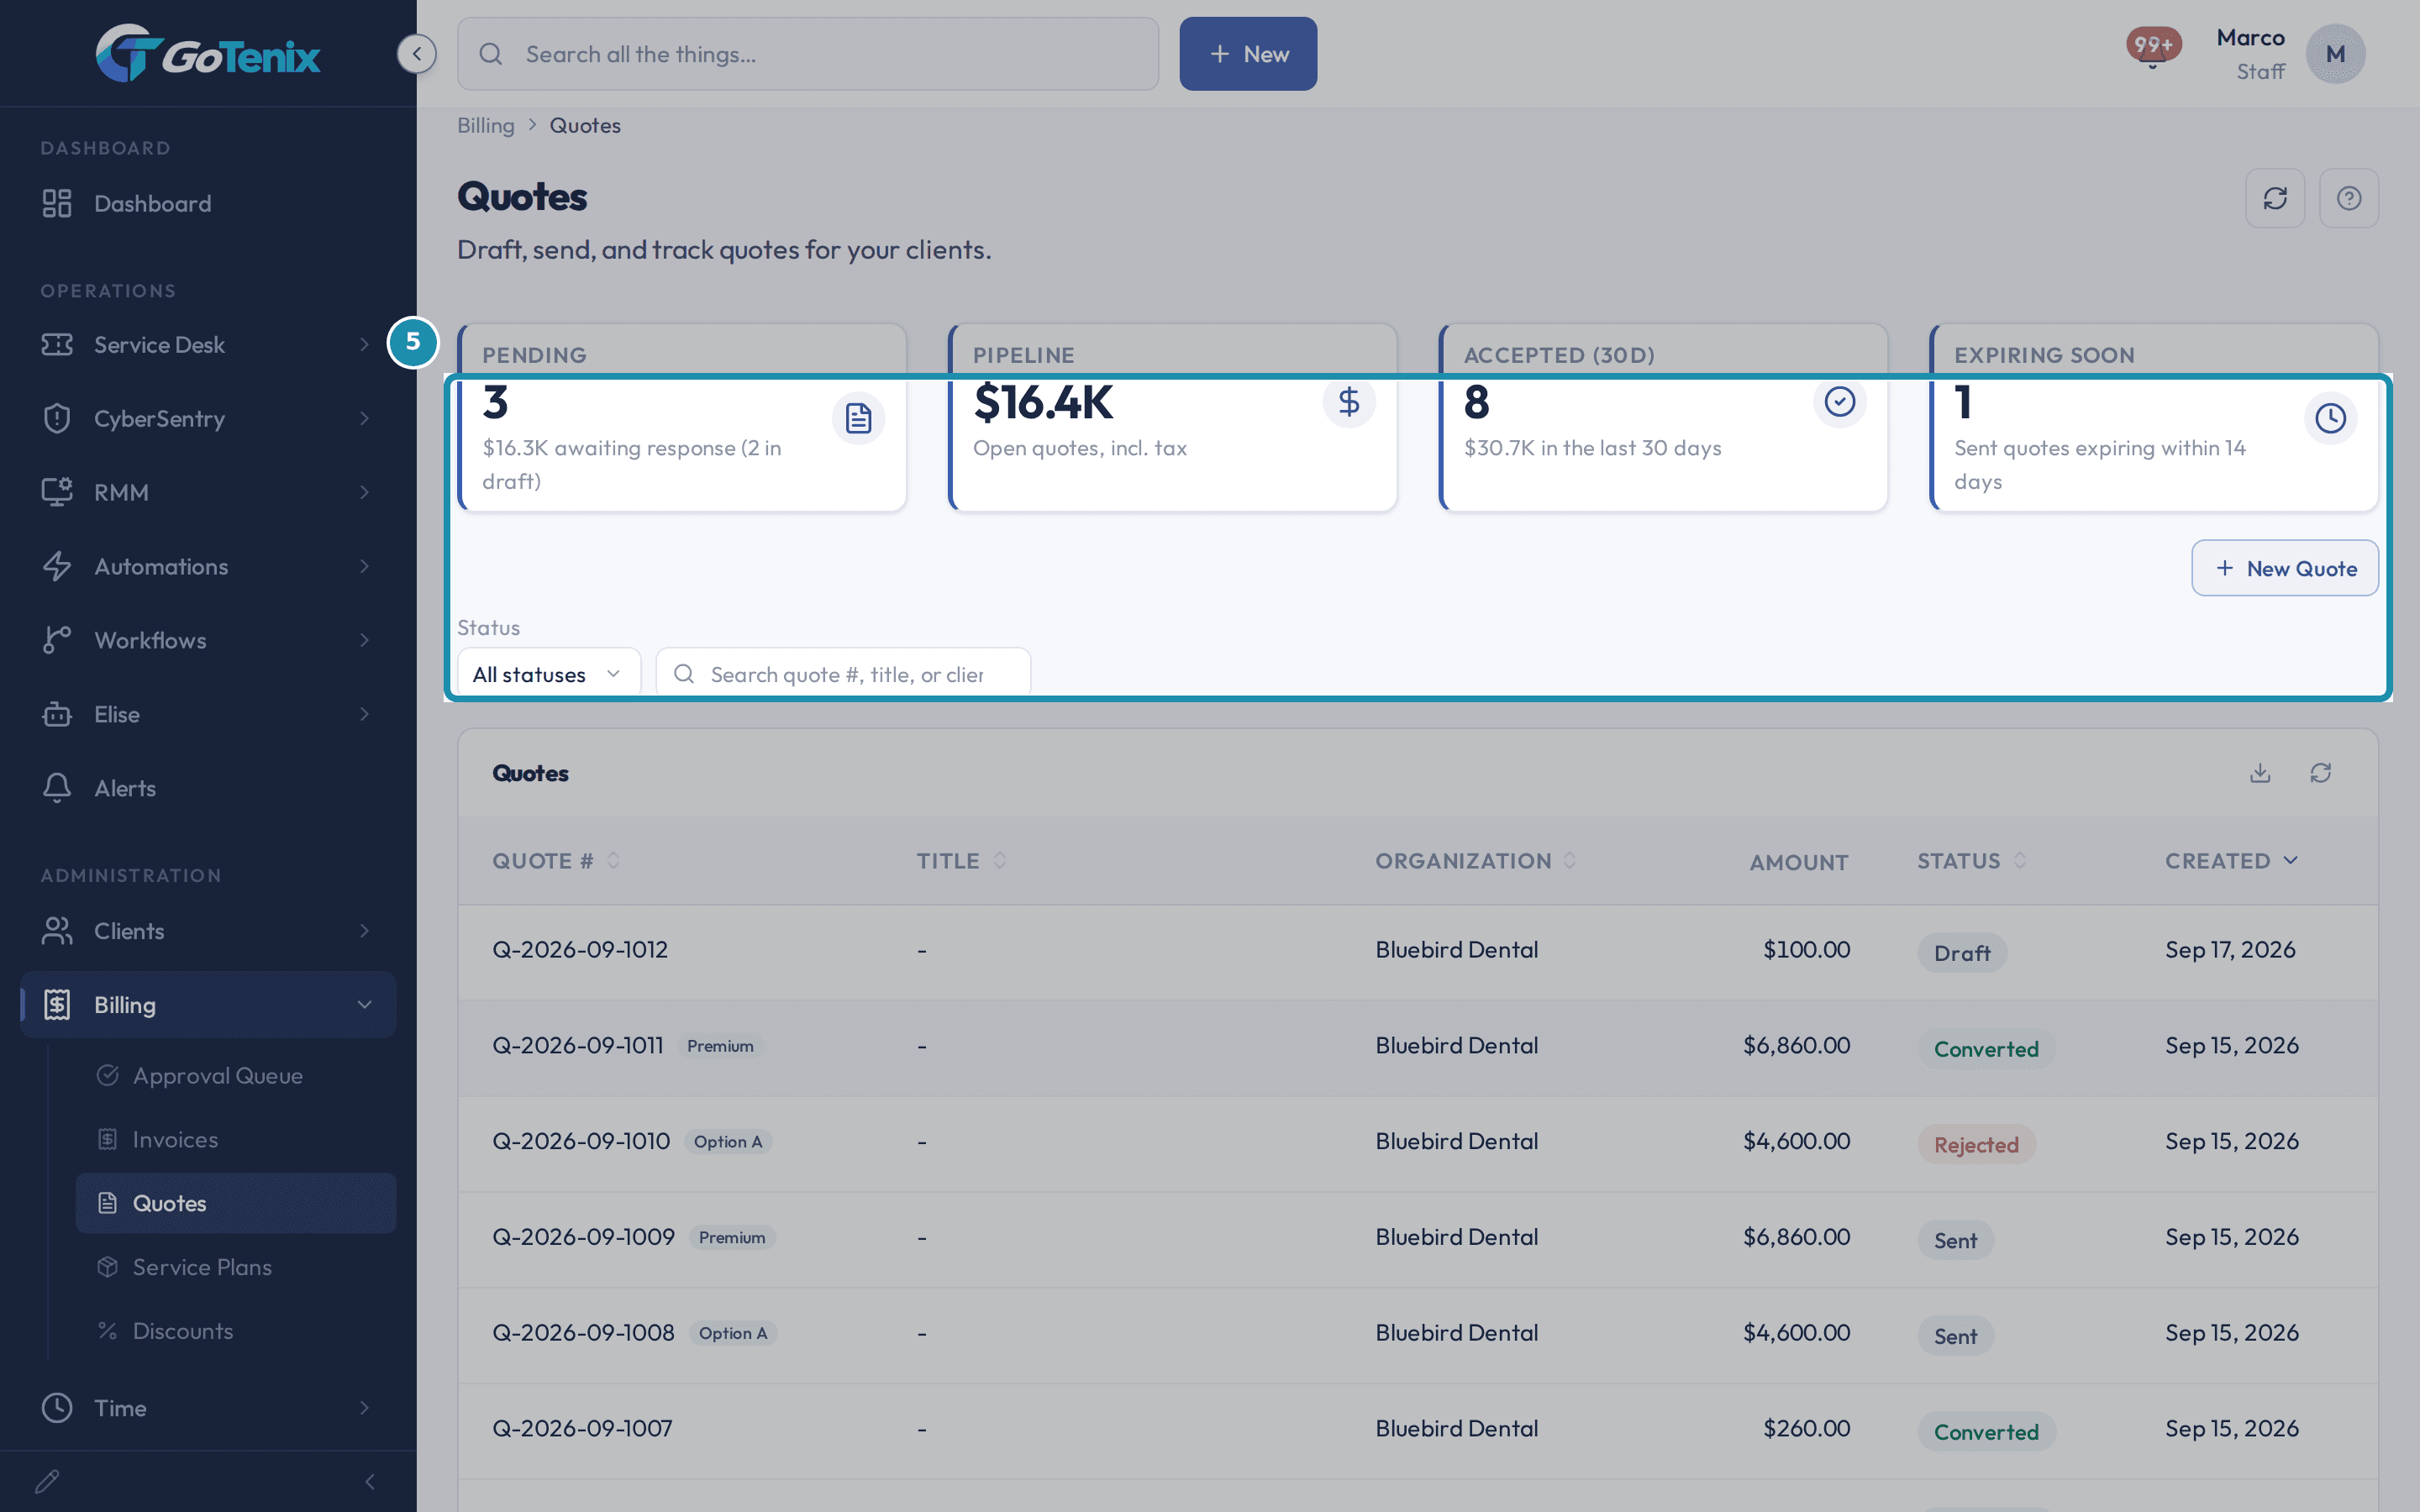Go to Approval Queue under Billing
Image resolution: width=2420 pixels, height=1512 pixels.
point(236,1076)
